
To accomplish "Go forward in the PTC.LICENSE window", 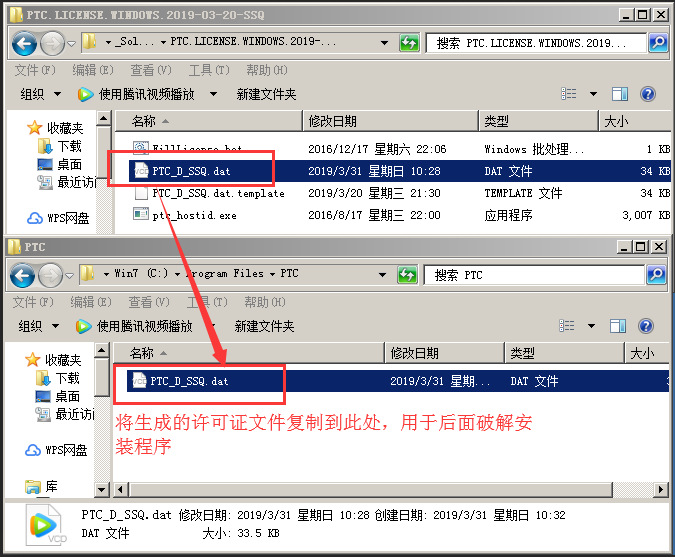I will [x=52, y=43].
